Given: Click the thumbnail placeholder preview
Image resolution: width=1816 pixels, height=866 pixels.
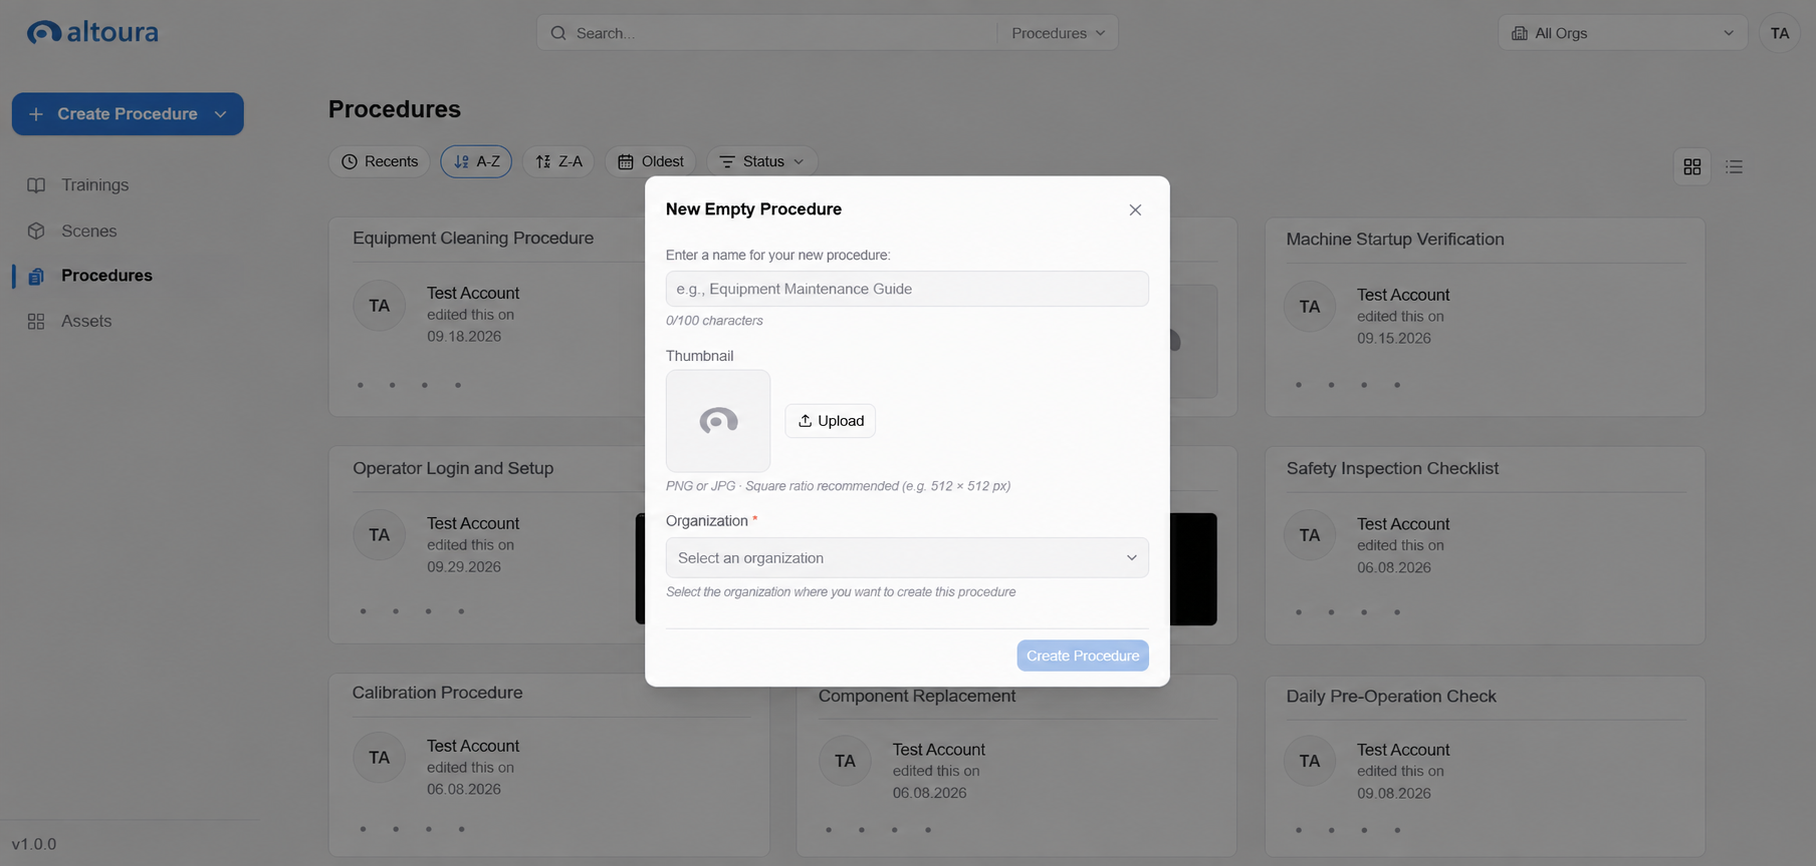Looking at the screenshot, I should [718, 421].
